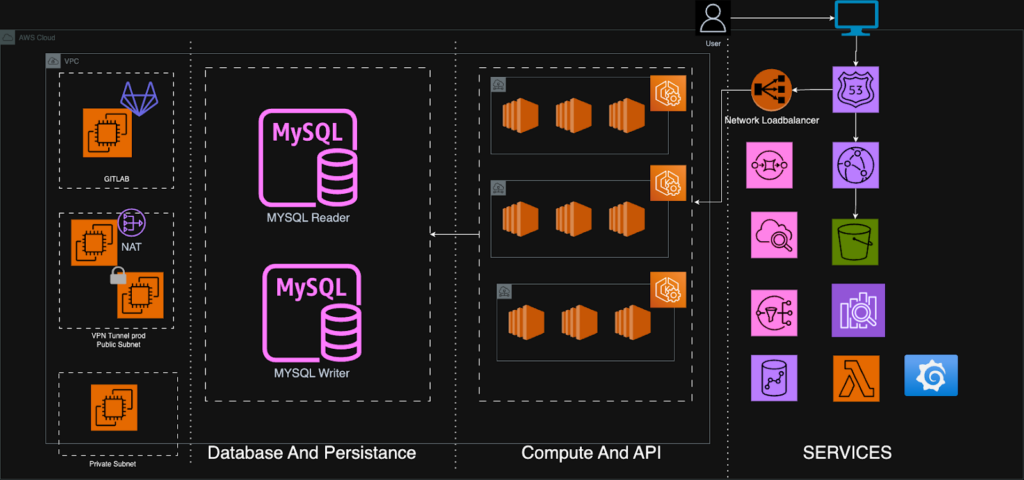Select the blue Grafana icon
This screenshot has width=1024, height=480.
tap(931, 375)
